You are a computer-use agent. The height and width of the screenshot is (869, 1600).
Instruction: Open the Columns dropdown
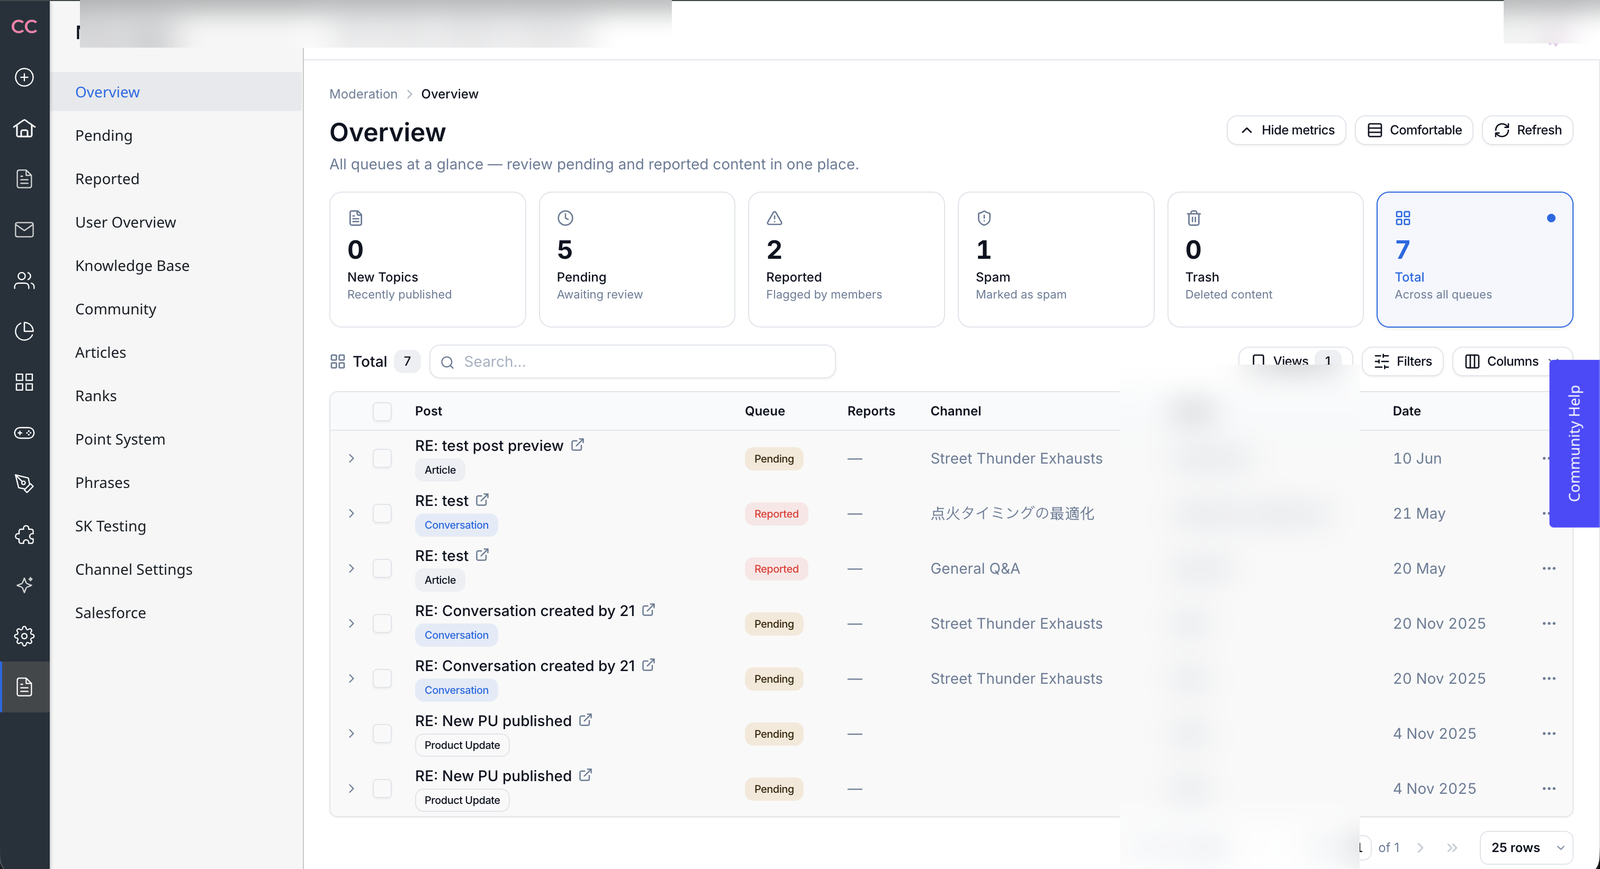pos(1511,361)
